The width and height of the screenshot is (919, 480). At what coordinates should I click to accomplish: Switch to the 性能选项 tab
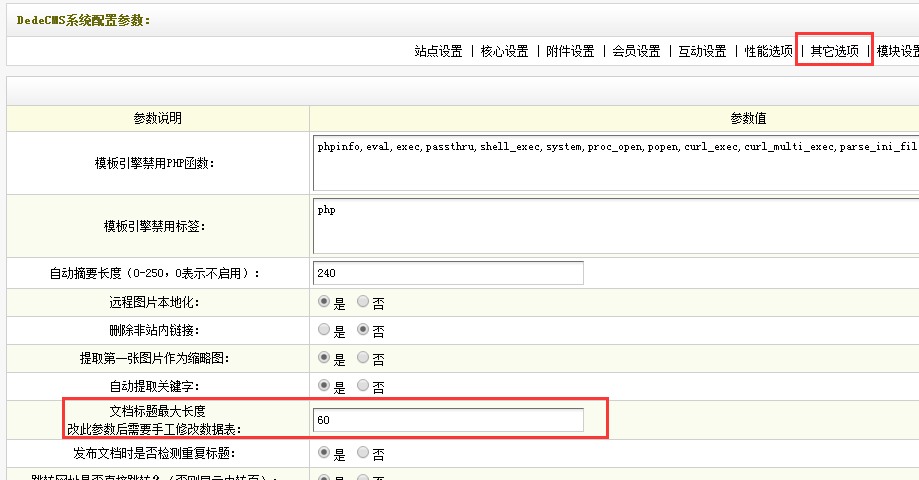click(x=768, y=51)
